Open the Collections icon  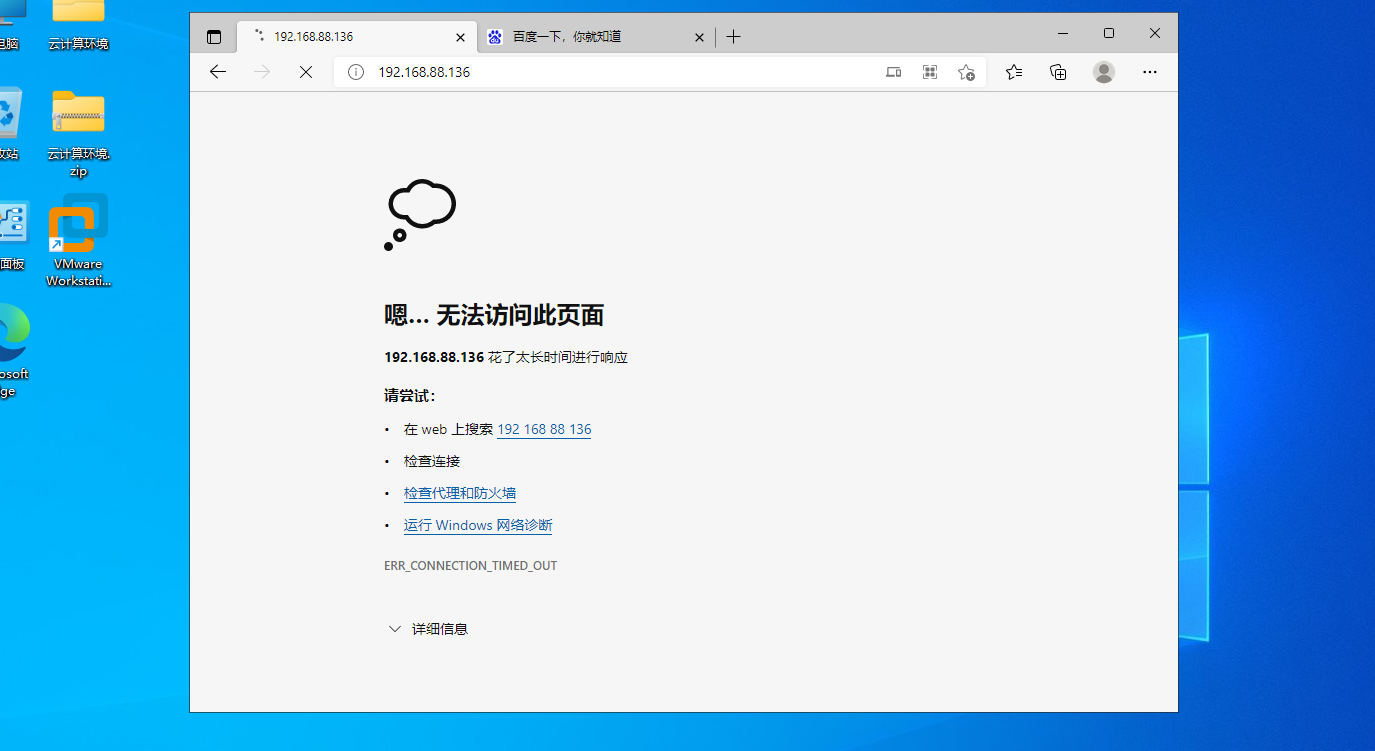(1058, 72)
